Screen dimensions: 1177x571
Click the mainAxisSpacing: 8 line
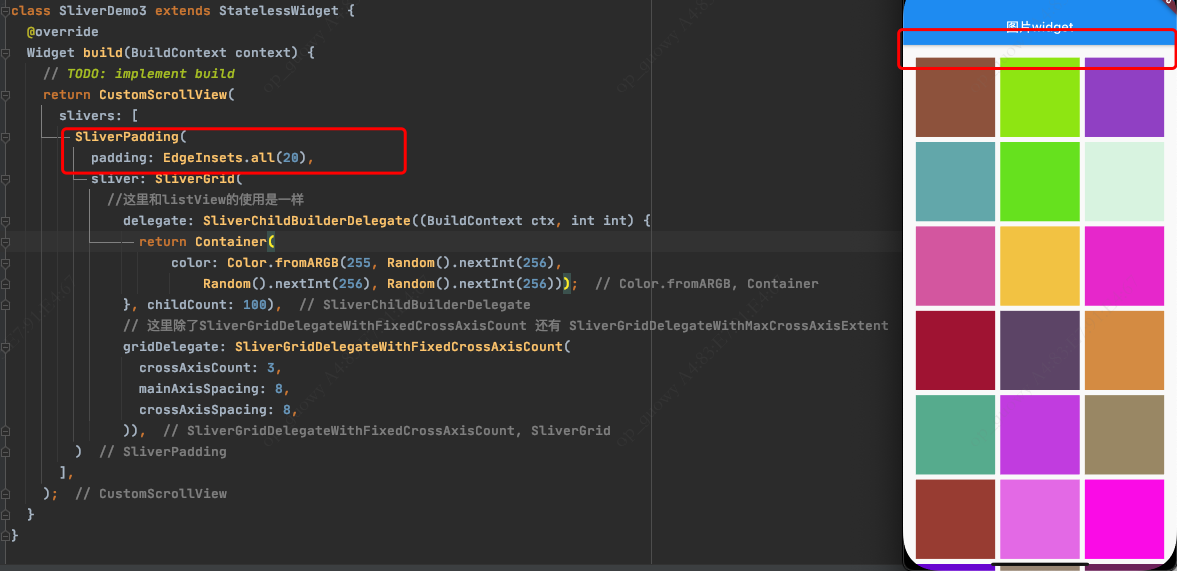point(215,389)
